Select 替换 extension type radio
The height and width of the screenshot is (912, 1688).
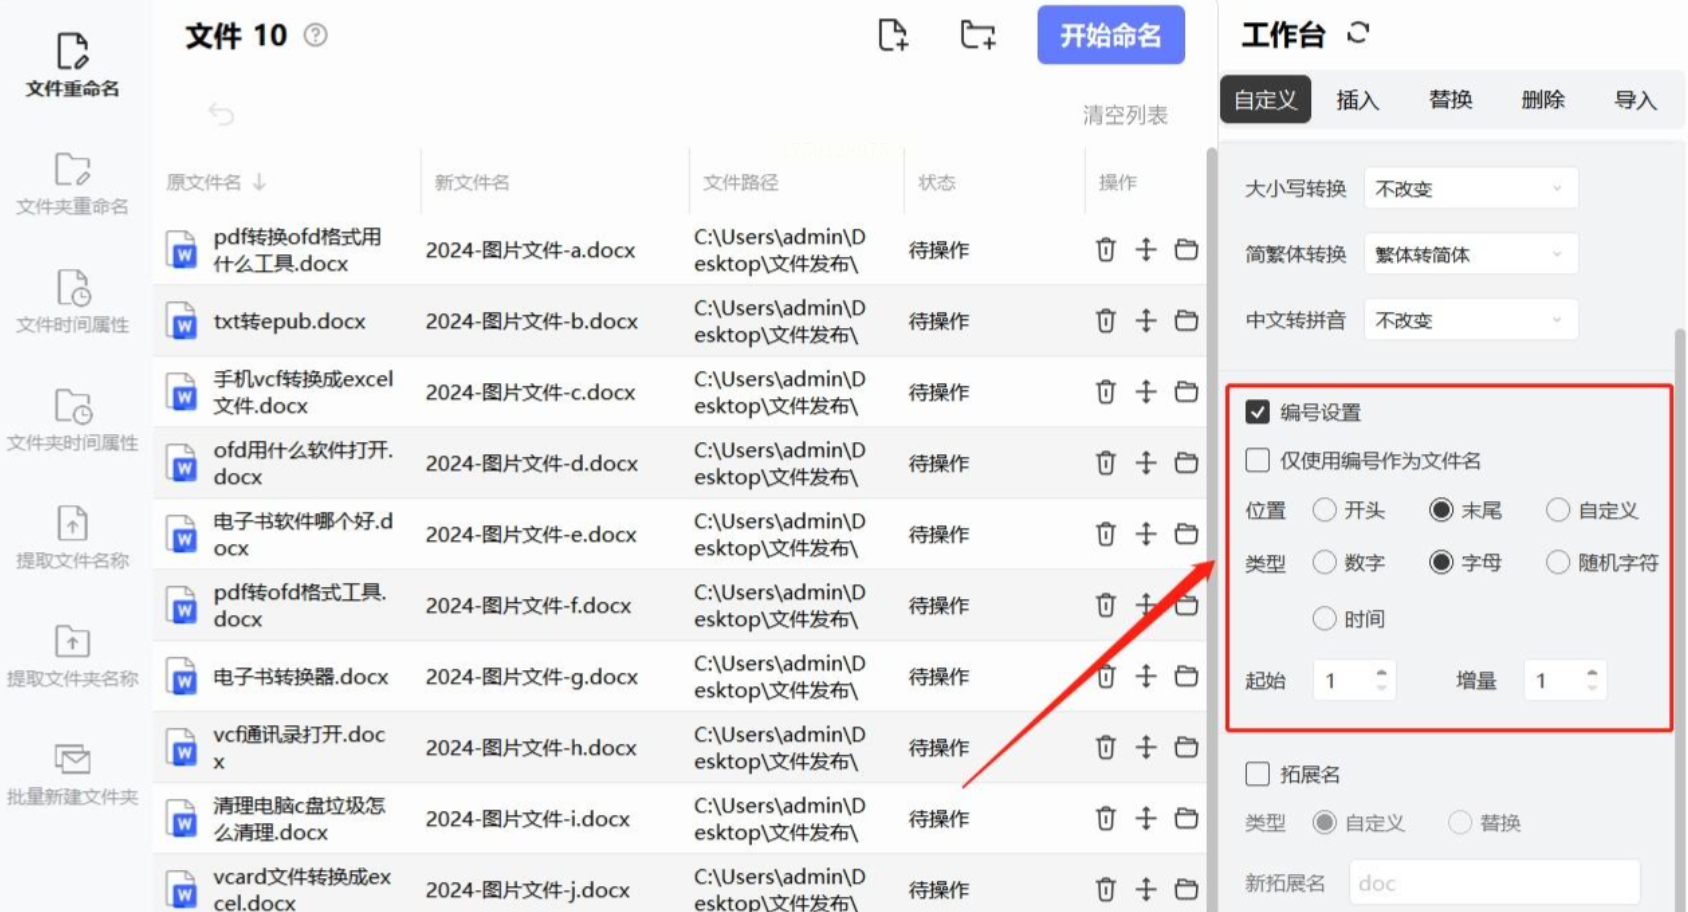[1460, 823]
